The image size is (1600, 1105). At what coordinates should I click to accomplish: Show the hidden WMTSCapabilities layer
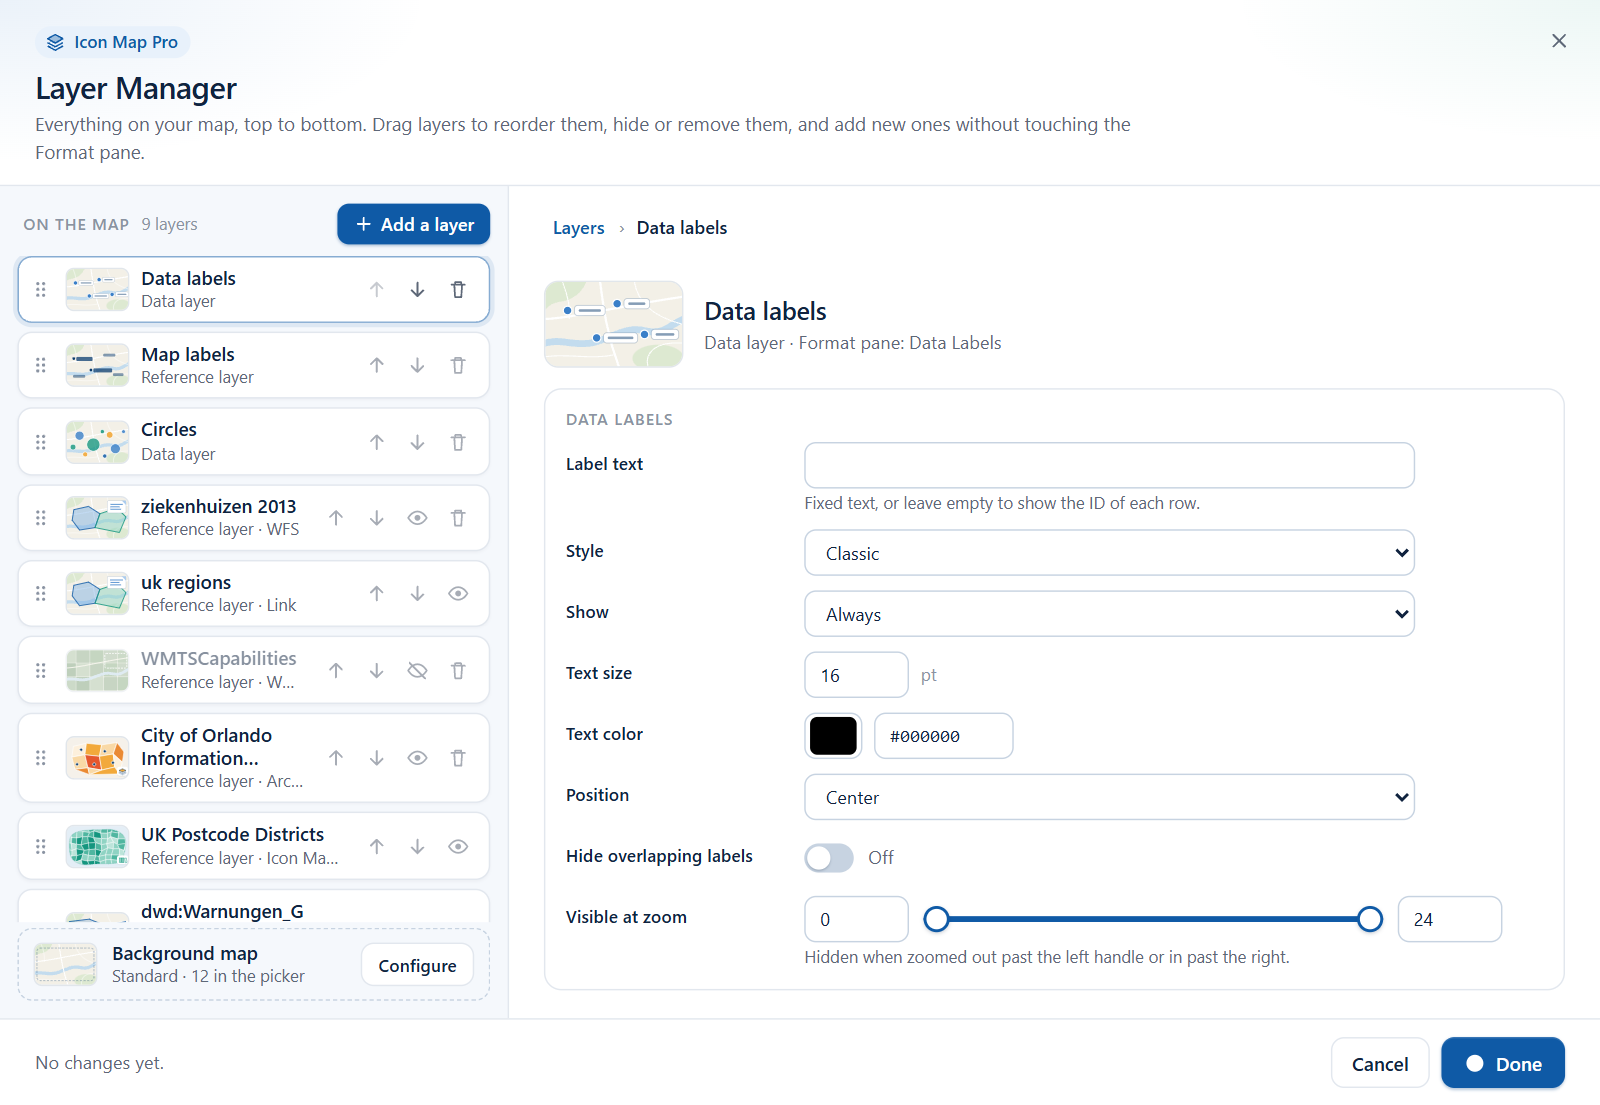[417, 671]
